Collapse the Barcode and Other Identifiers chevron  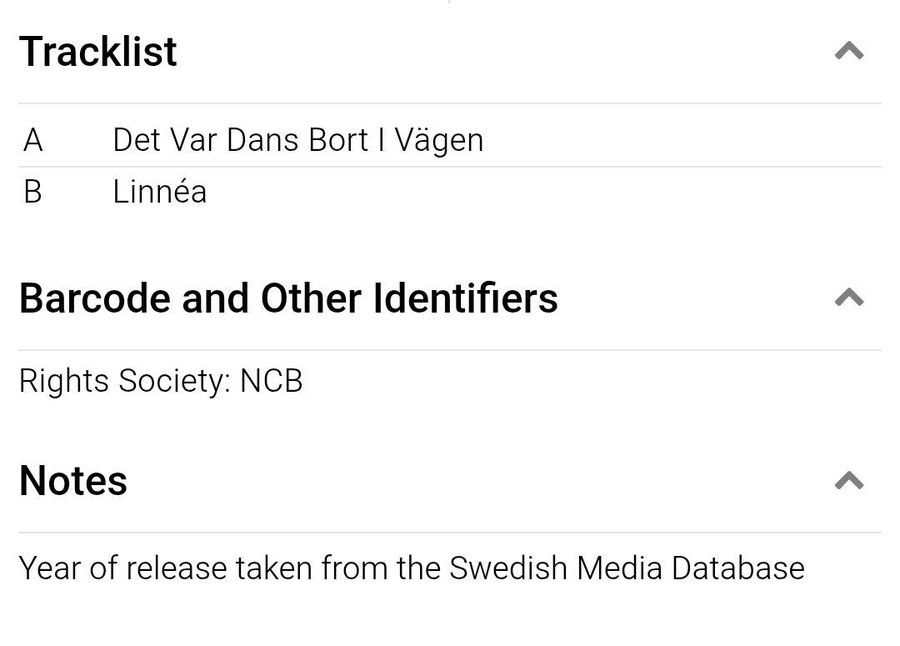tap(848, 297)
